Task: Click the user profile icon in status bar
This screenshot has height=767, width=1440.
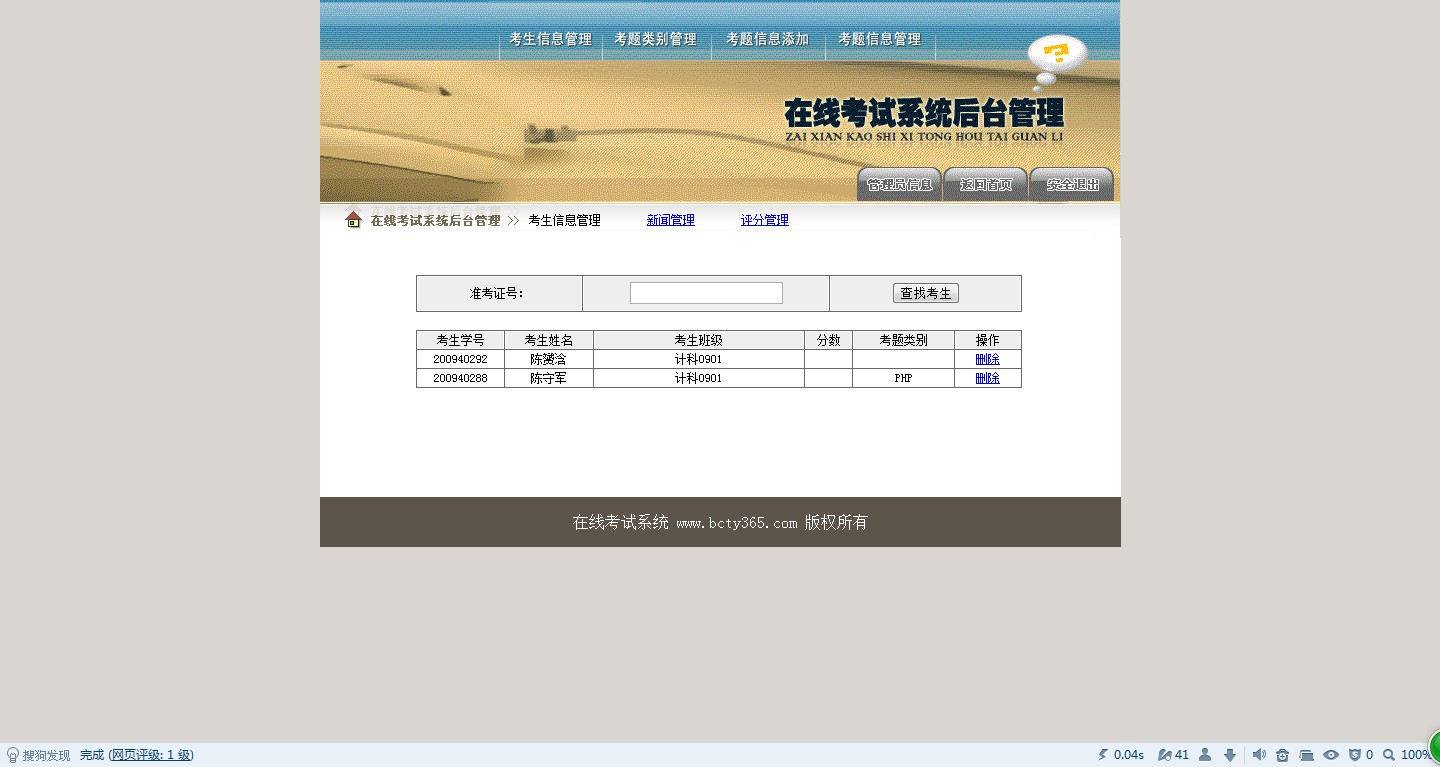Action: tap(1205, 755)
